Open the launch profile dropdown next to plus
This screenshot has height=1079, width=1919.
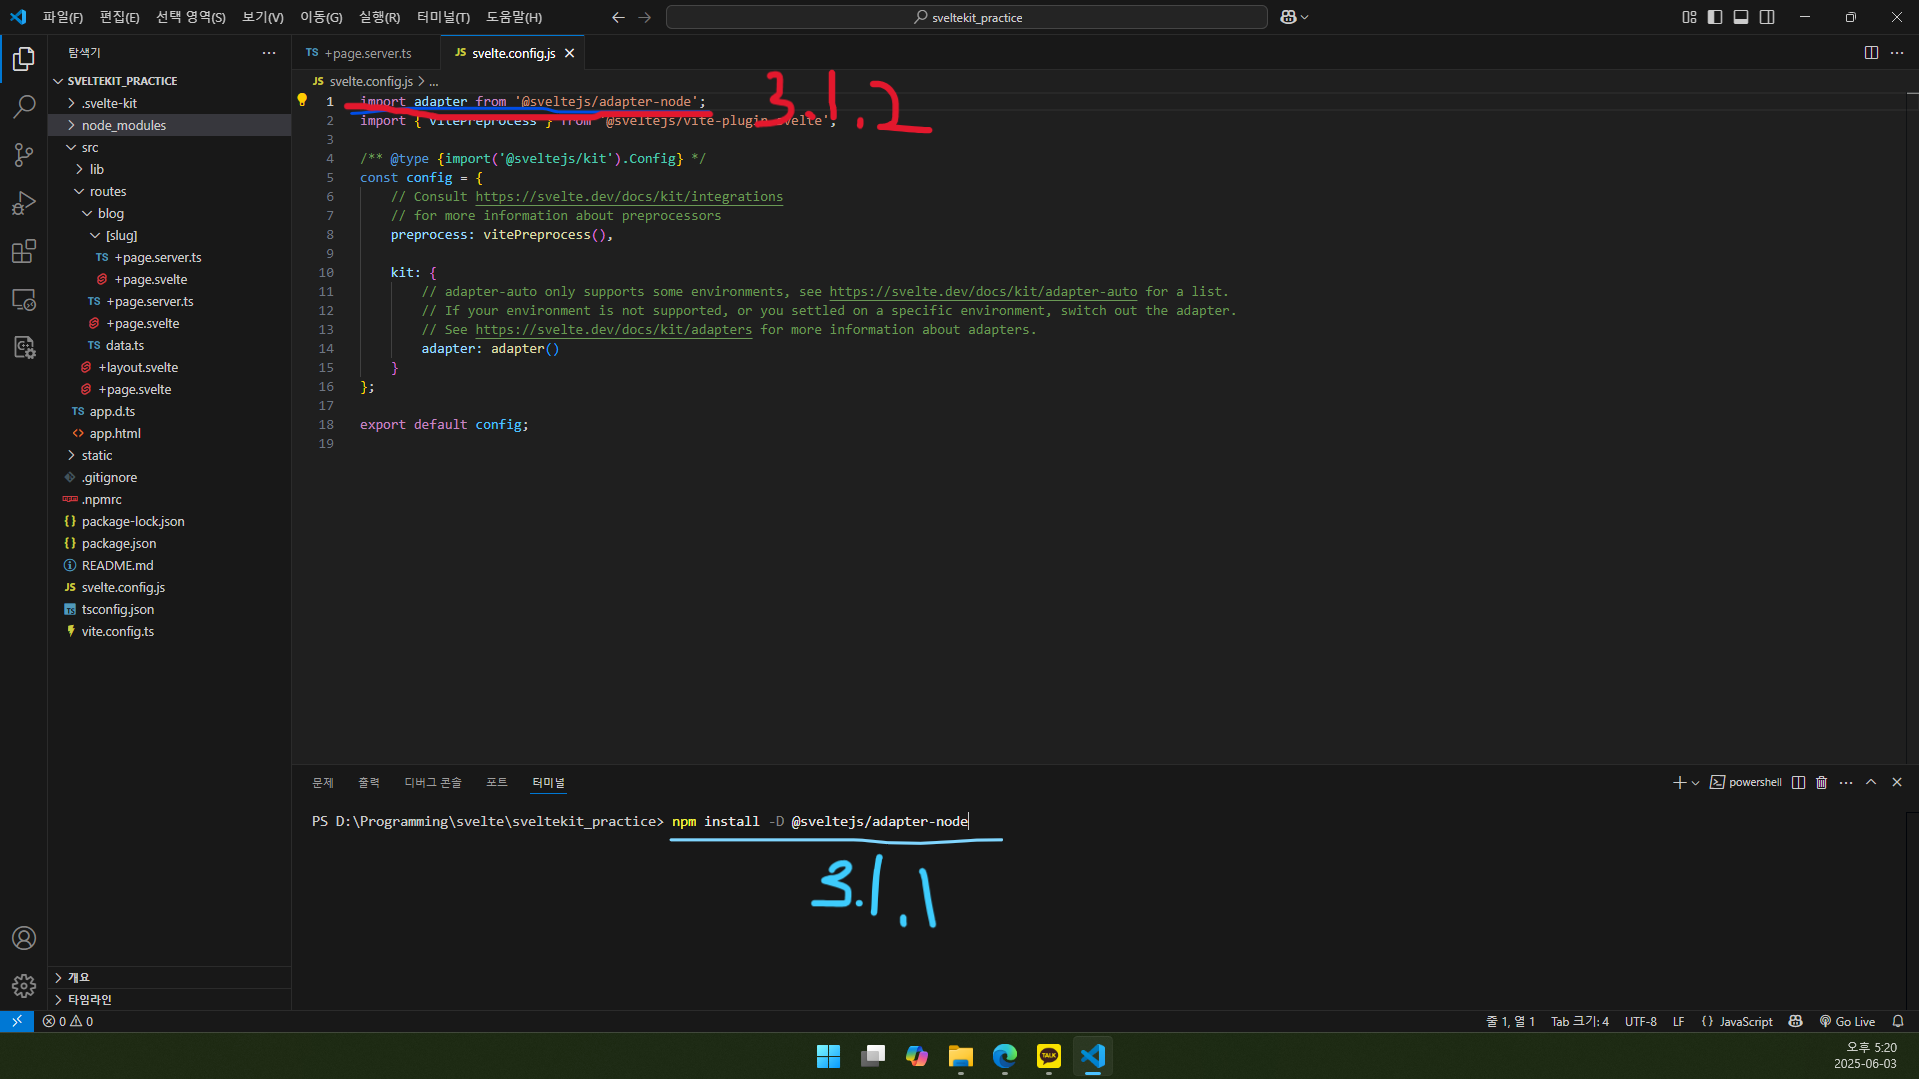(x=1695, y=783)
